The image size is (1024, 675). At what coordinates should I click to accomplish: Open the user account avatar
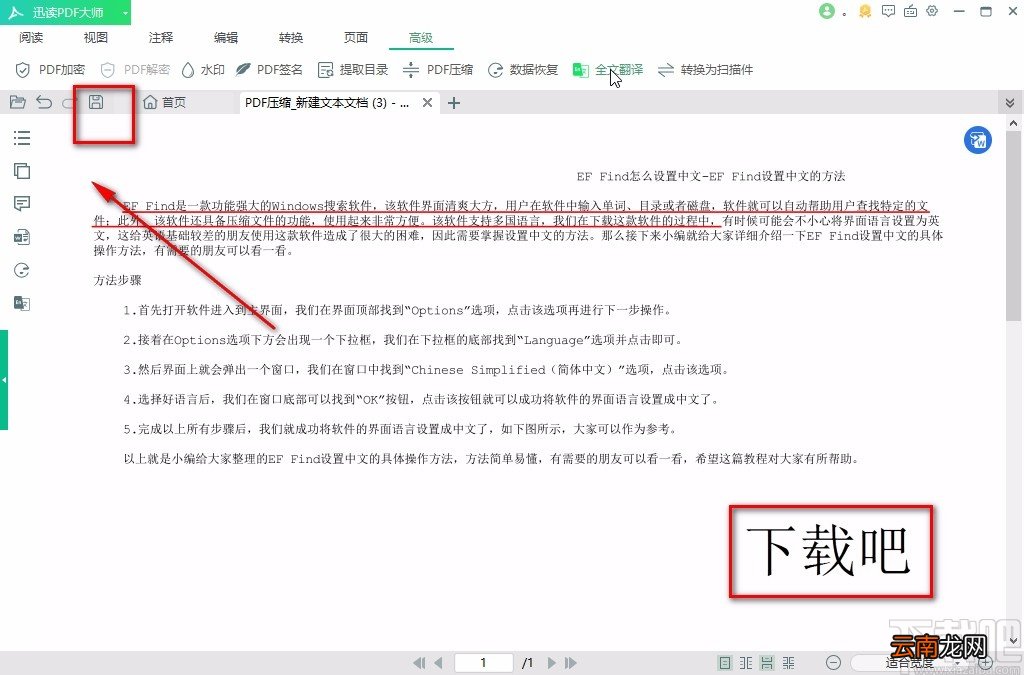827,11
